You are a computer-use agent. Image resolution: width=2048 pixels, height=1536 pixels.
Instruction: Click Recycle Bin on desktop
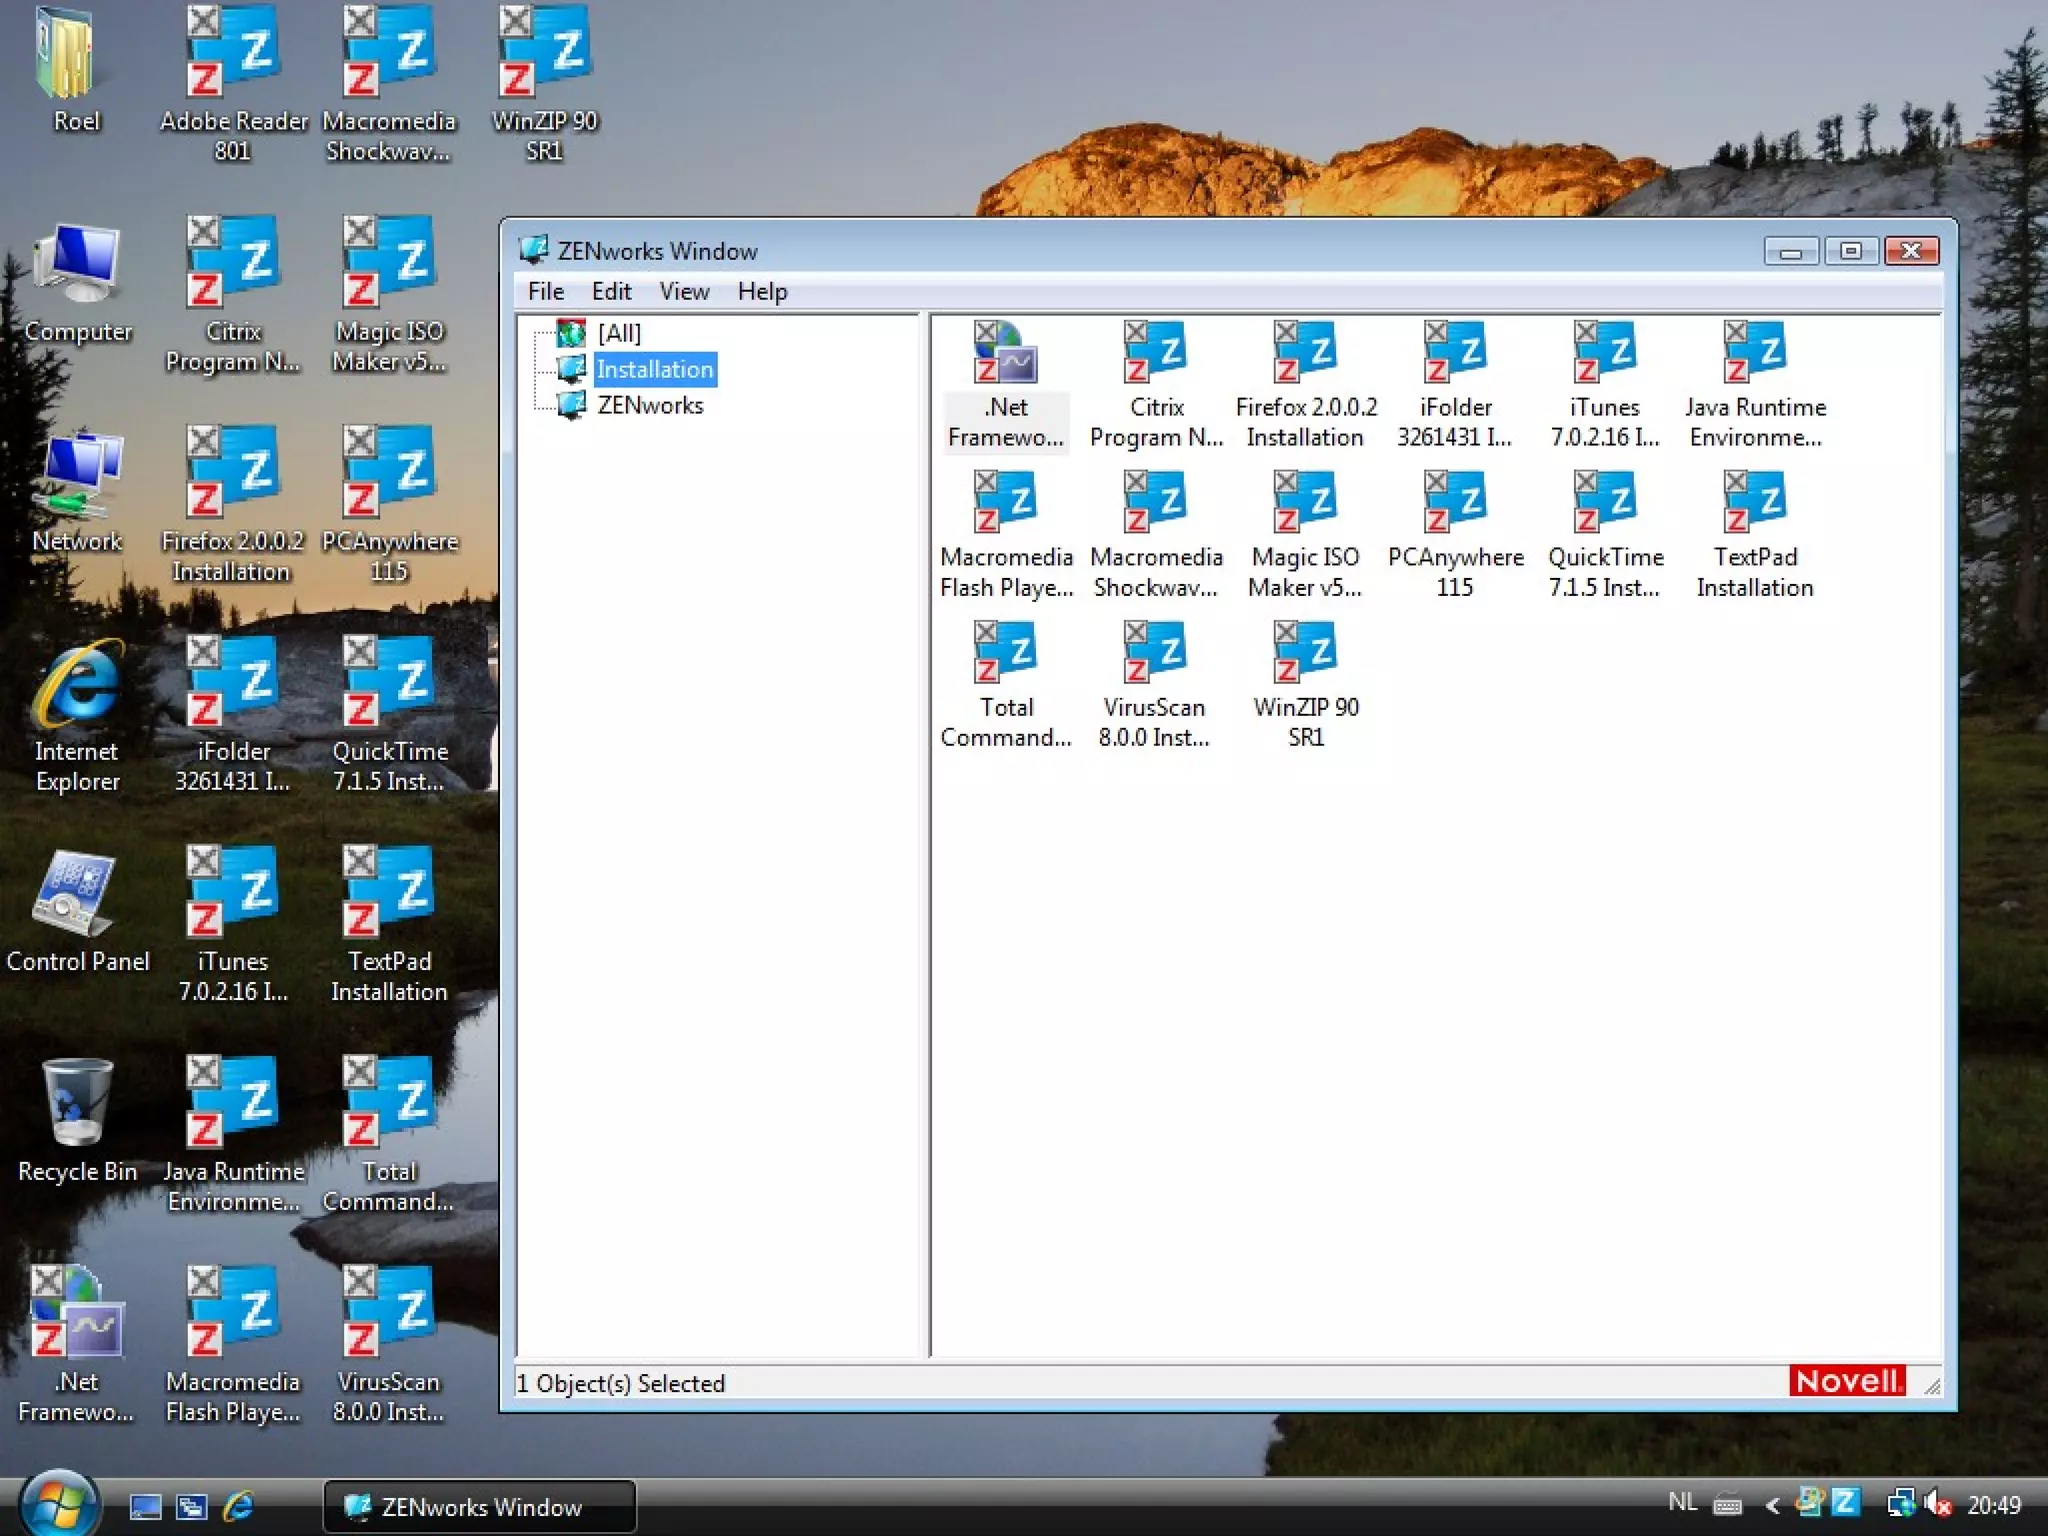click(77, 1121)
